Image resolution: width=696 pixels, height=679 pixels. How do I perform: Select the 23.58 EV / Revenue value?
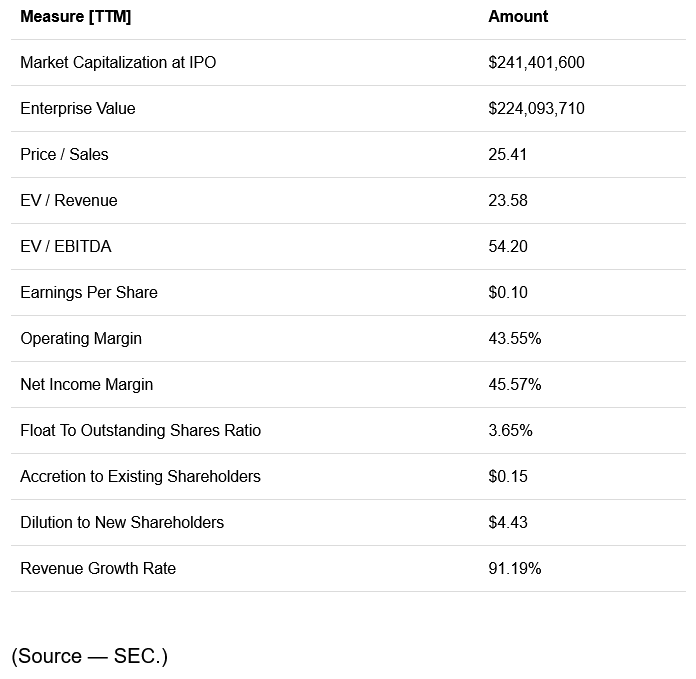[x=508, y=201]
